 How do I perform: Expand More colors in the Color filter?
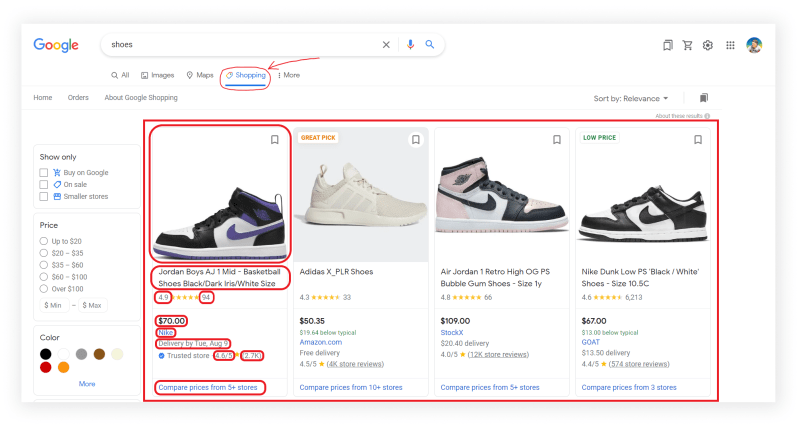pos(87,384)
